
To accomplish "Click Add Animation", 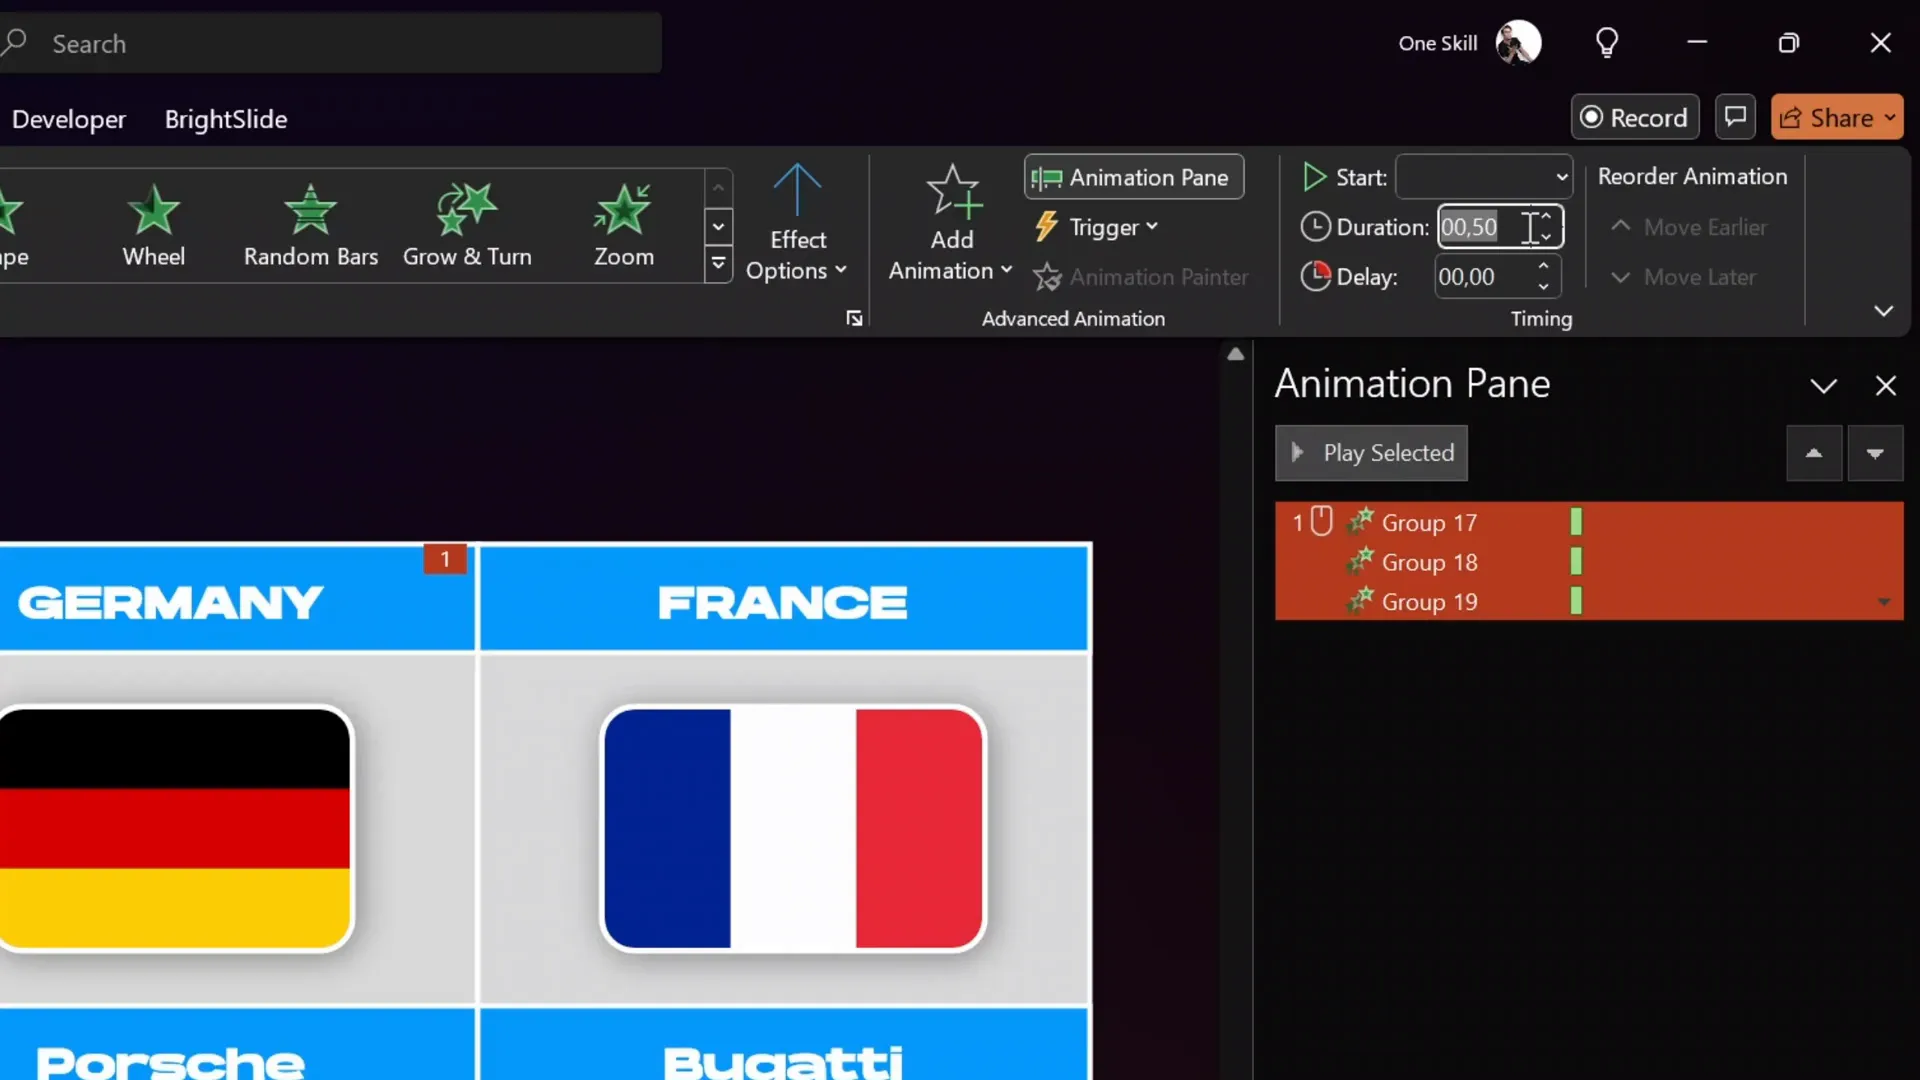I will click(x=950, y=222).
